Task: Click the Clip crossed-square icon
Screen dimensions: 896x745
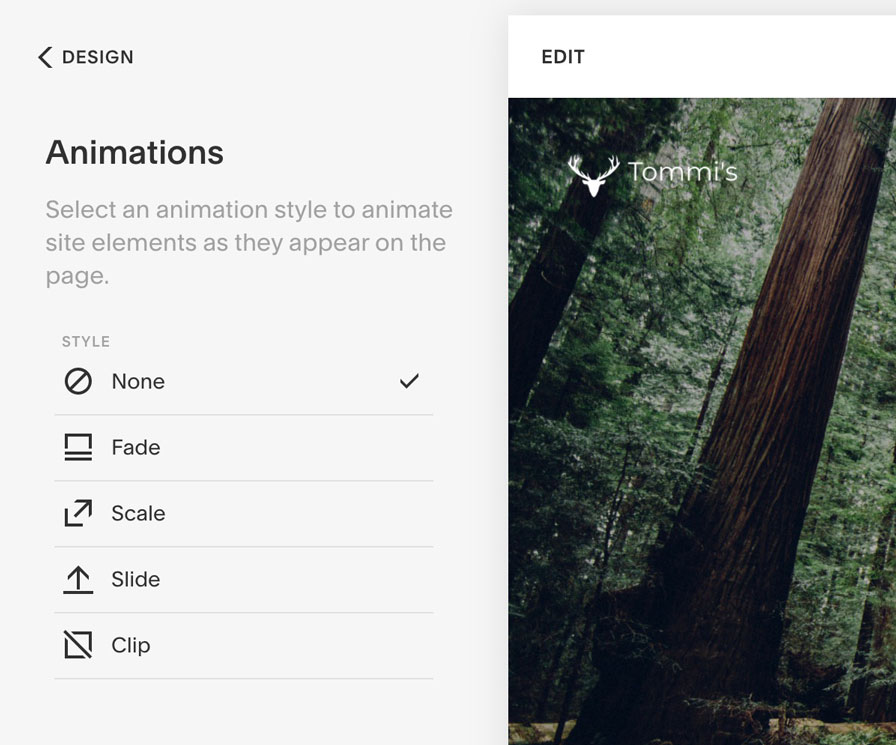Action: (78, 645)
